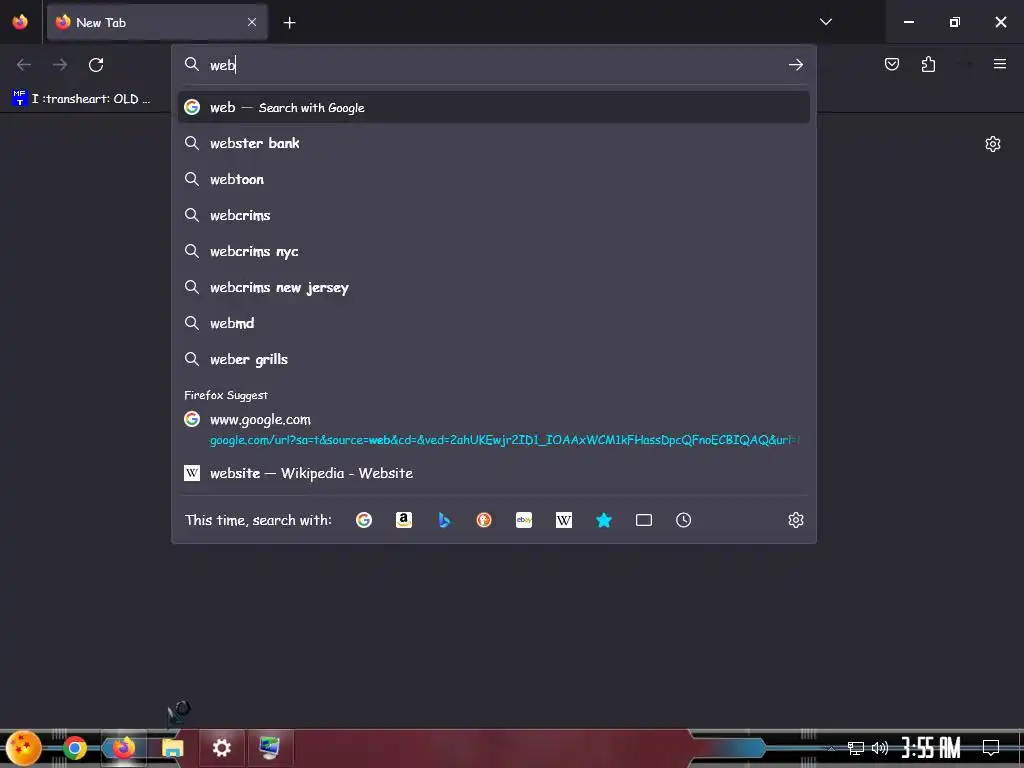Viewport: 1024px width, 768px height.
Task: Select the 'weber grills' suggestion
Action: (x=494, y=359)
